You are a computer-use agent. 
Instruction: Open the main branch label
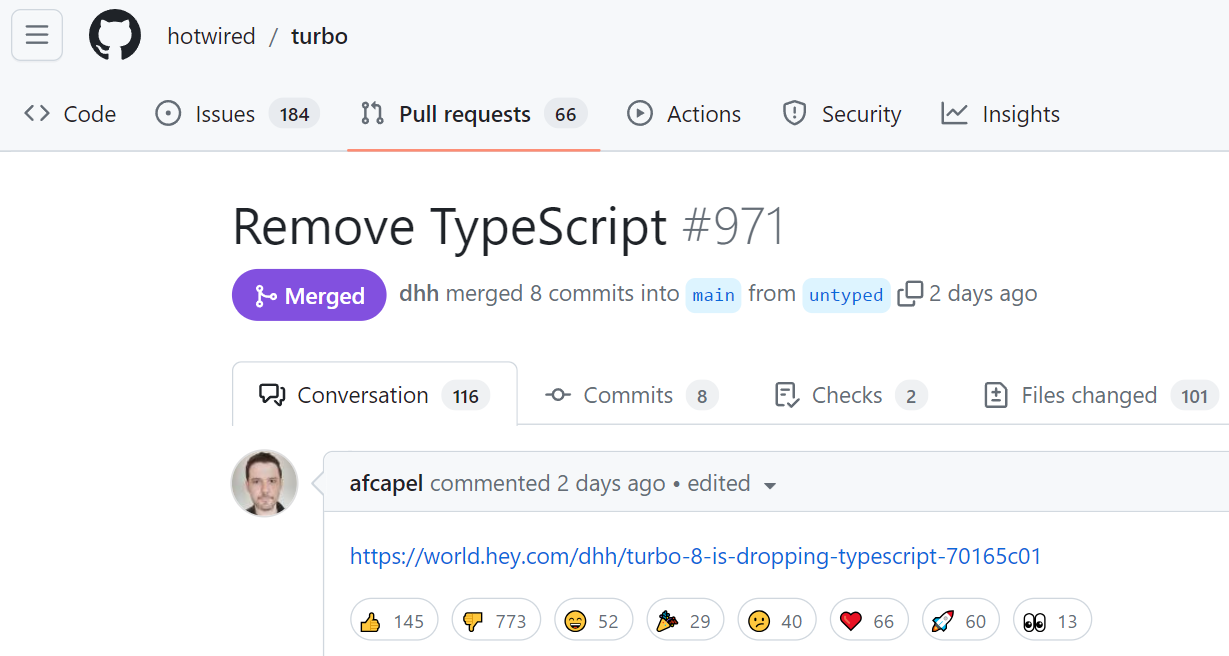[713, 294]
